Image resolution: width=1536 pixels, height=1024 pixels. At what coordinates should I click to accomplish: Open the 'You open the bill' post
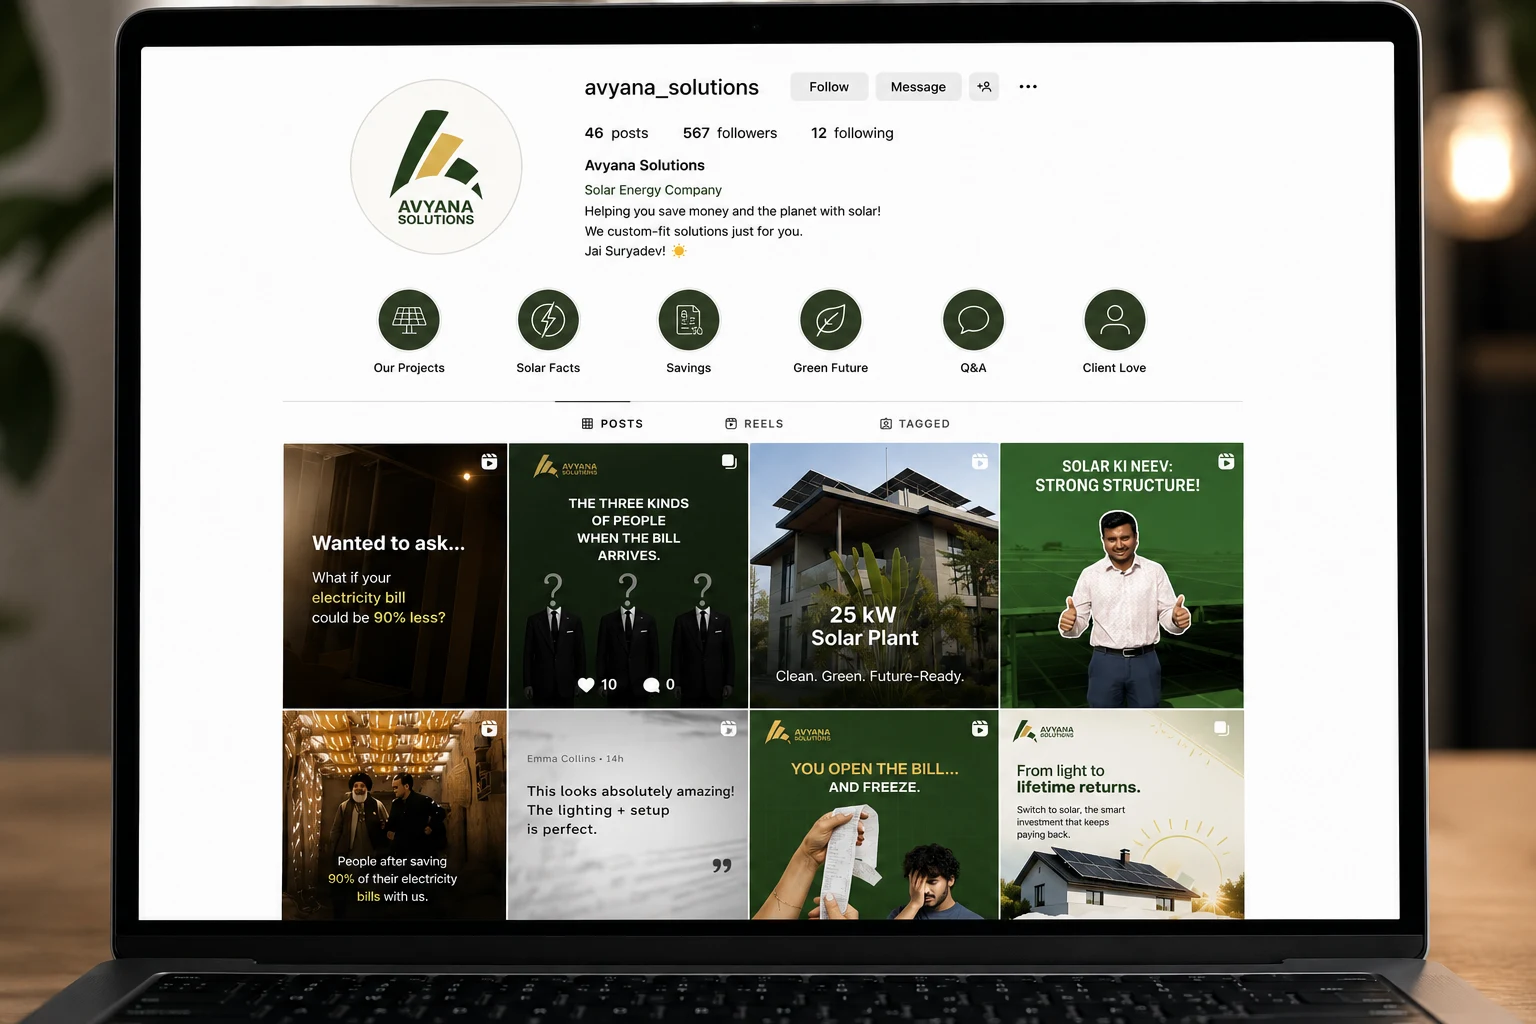874,815
